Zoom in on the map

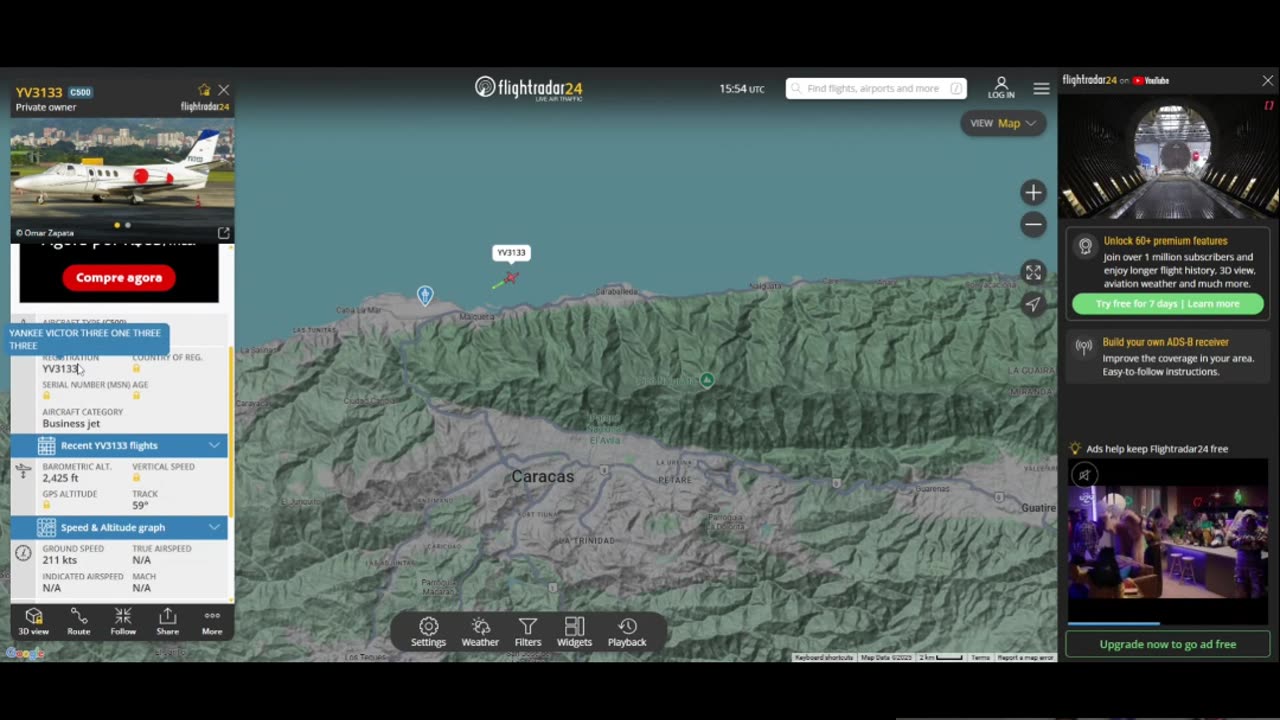pyautogui.click(x=1033, y=192)
